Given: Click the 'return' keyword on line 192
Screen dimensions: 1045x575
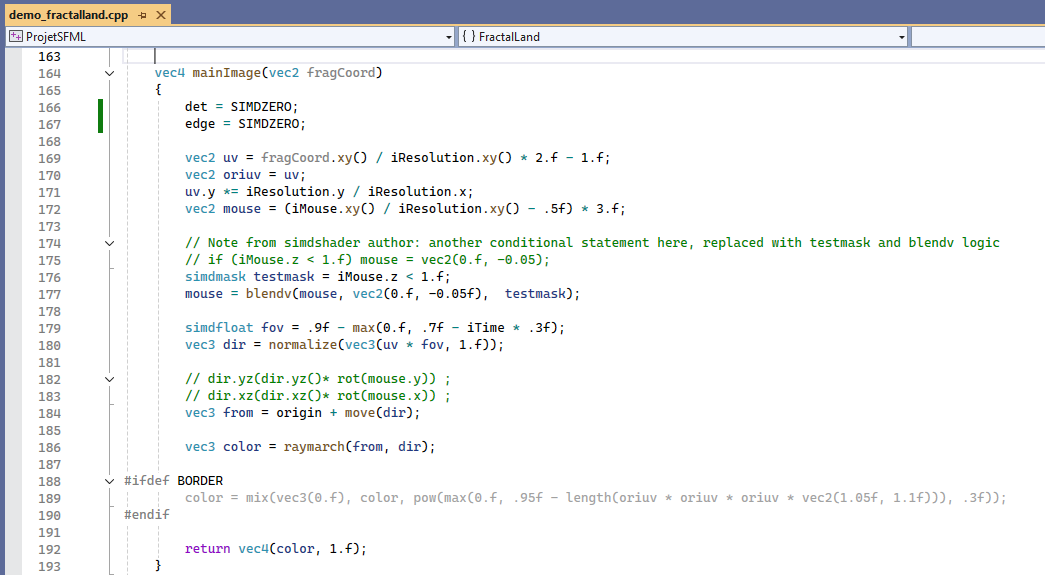Looking at the screenshot, I should click(x=207, y=548).
